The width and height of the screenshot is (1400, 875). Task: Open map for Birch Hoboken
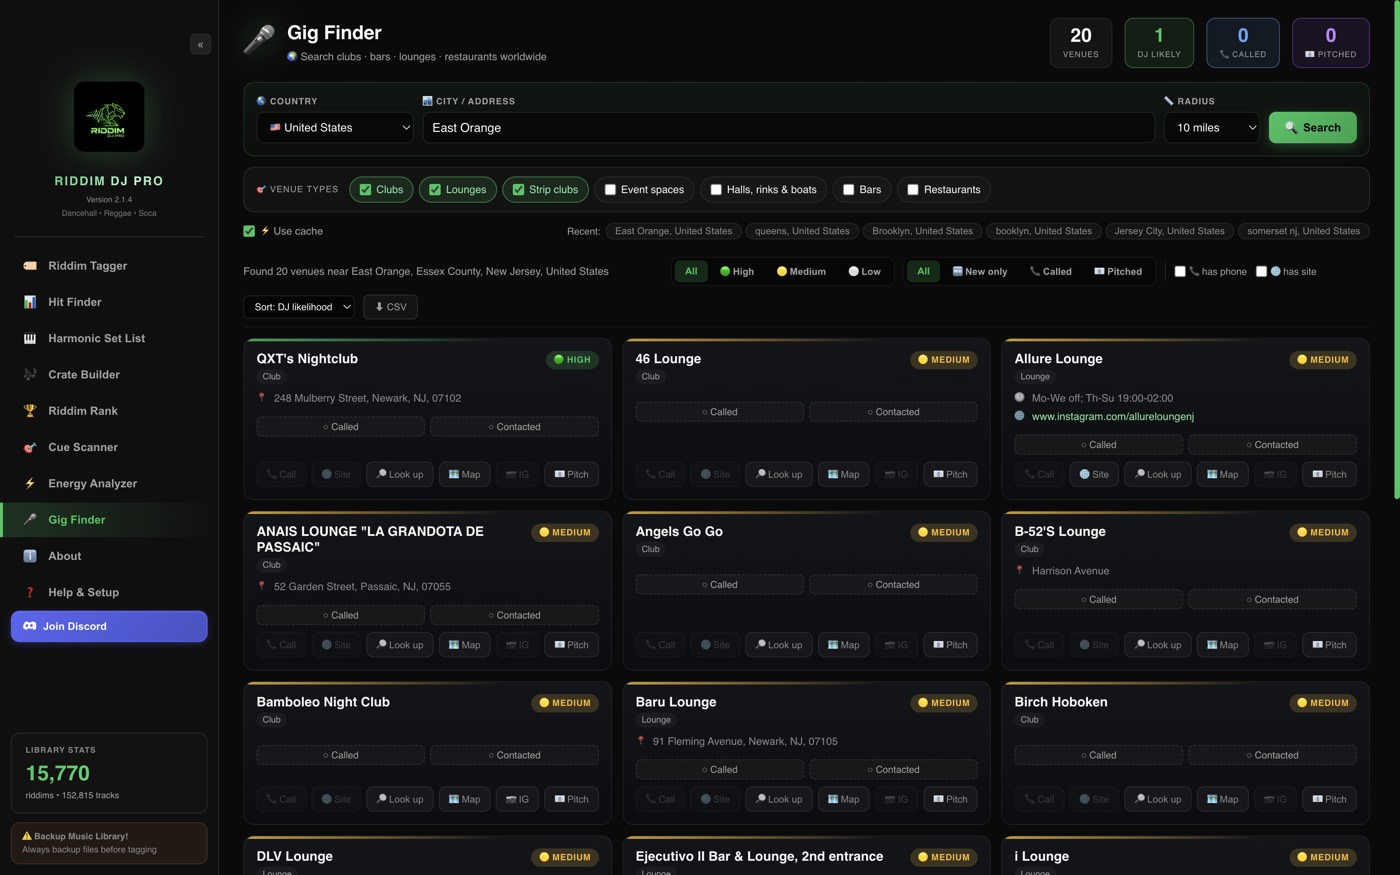[1222, 799]
